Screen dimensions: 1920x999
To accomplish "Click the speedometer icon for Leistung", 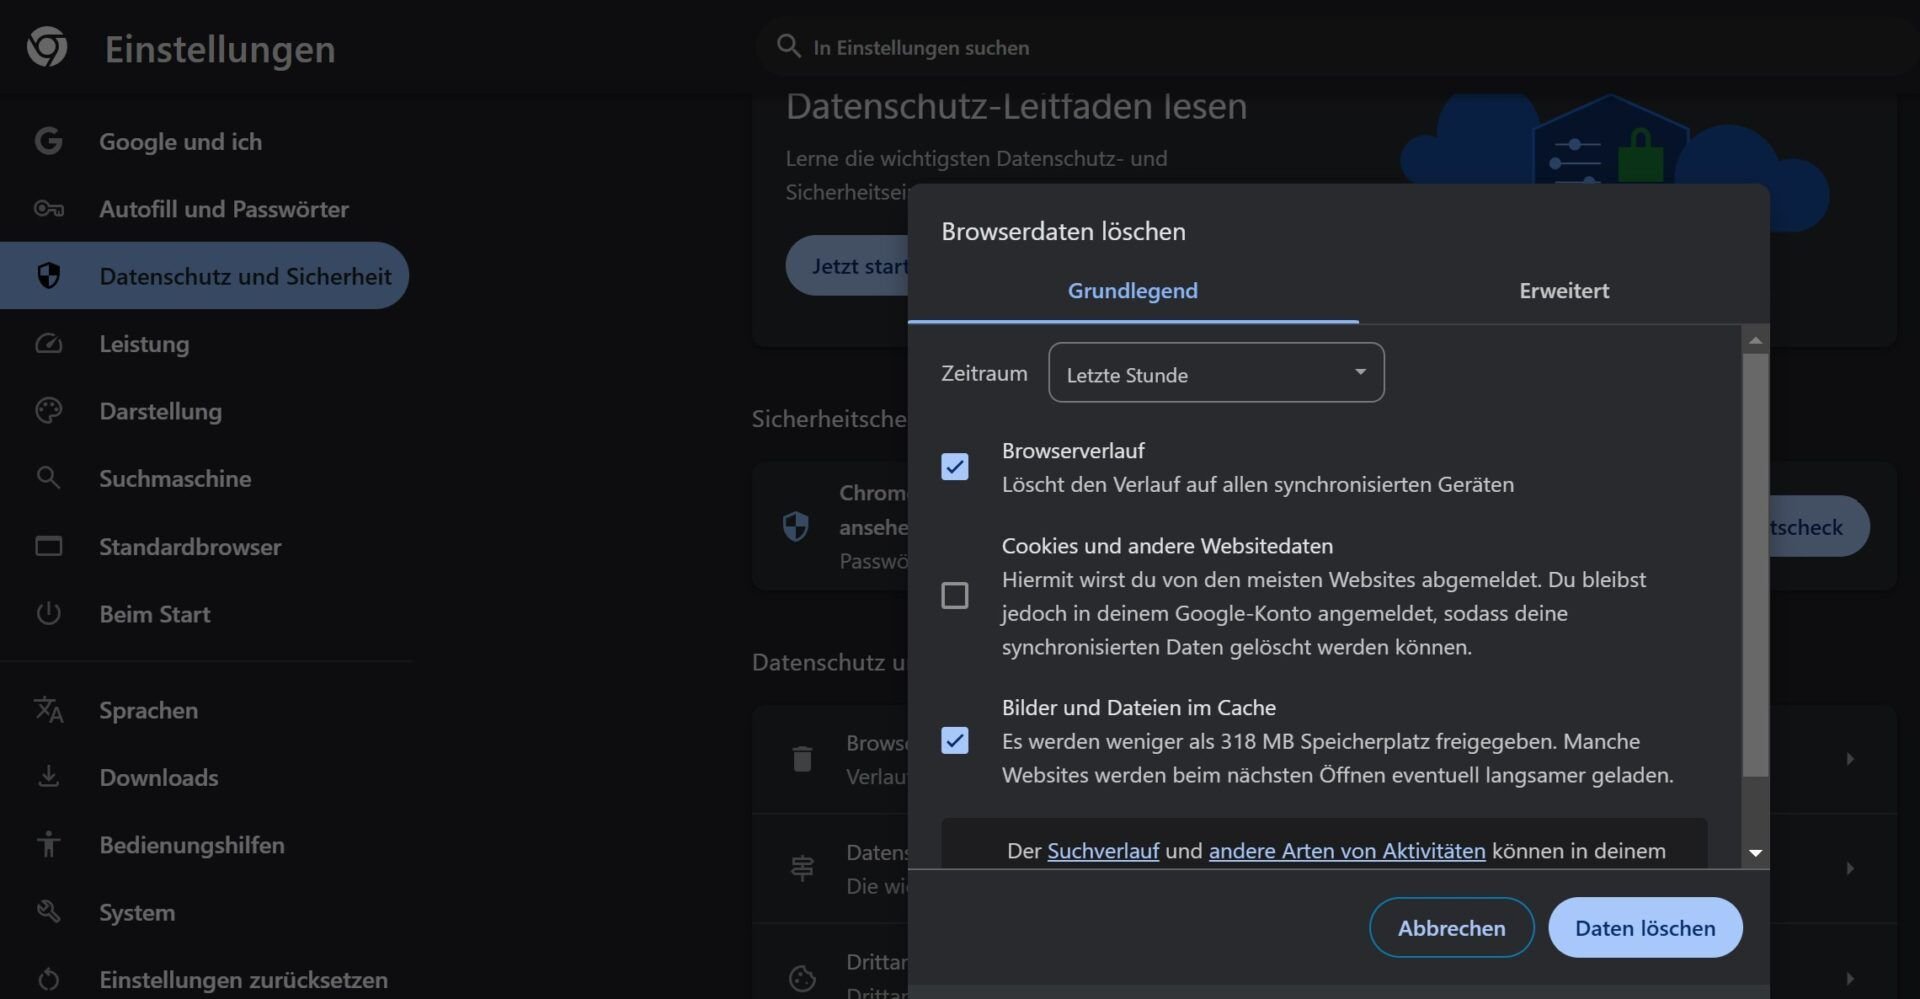I will (48, 343).
